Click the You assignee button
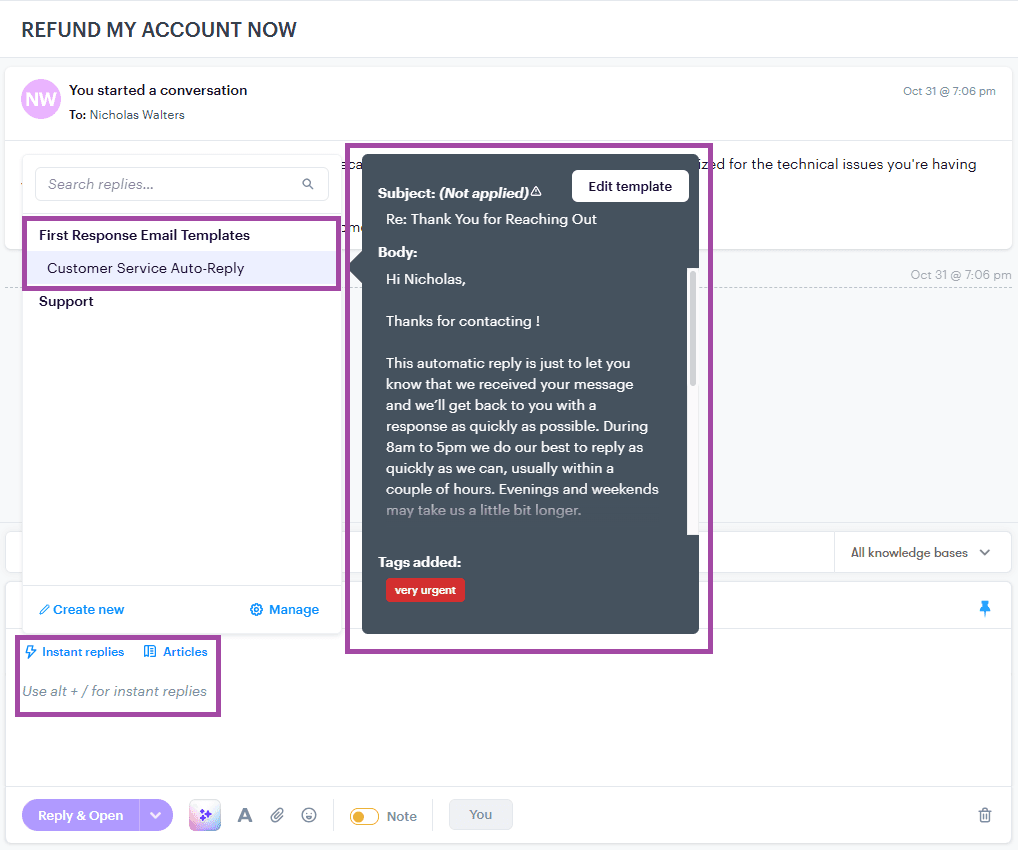This screenshot has width=1018, height=850. pos(480,815)
